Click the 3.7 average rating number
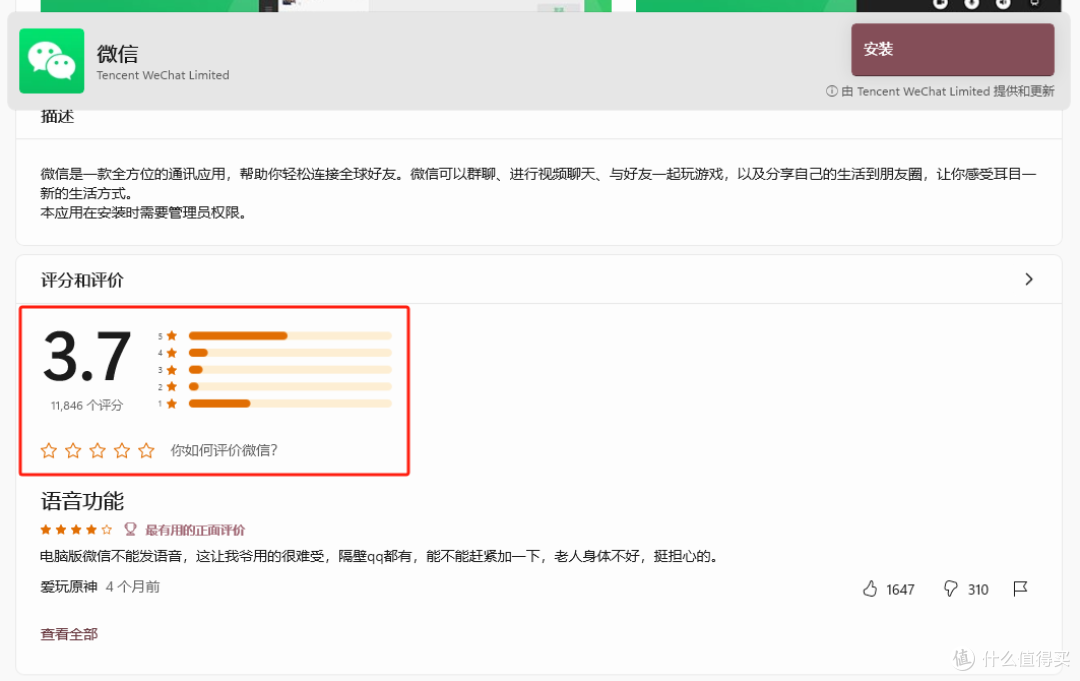 (87, 357)
